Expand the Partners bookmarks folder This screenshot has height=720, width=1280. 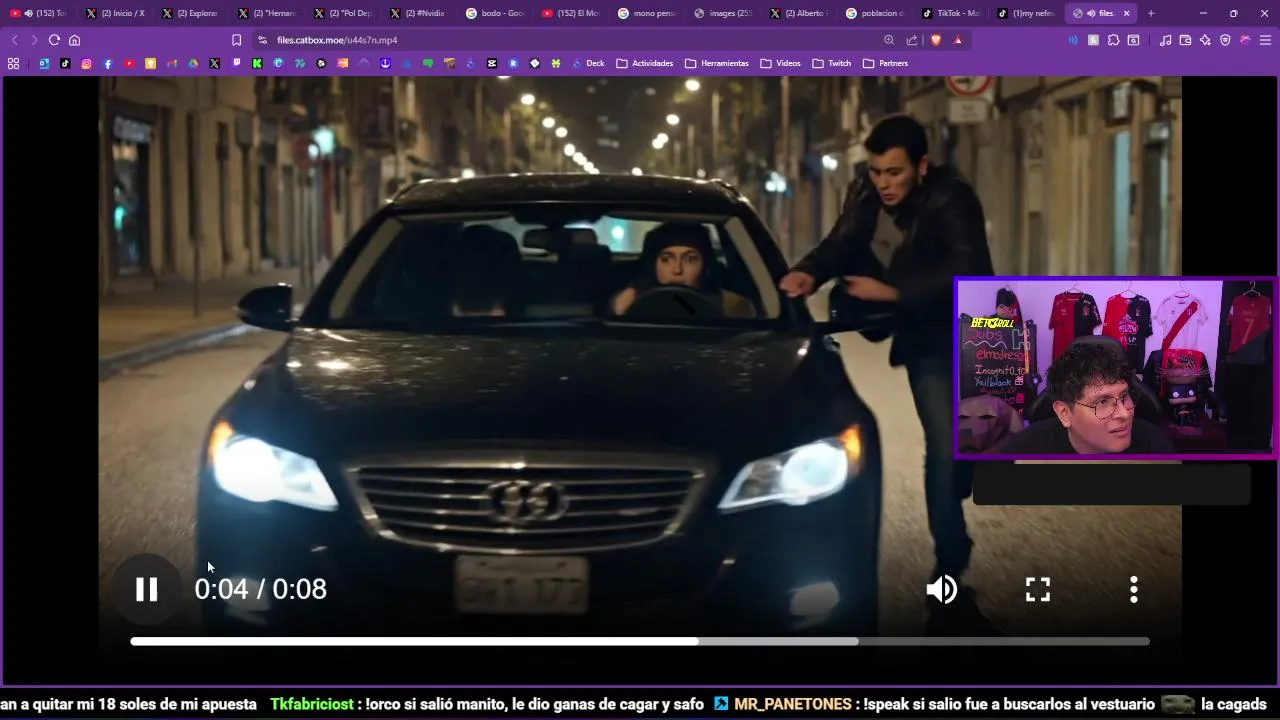click(x=886, y=63)
